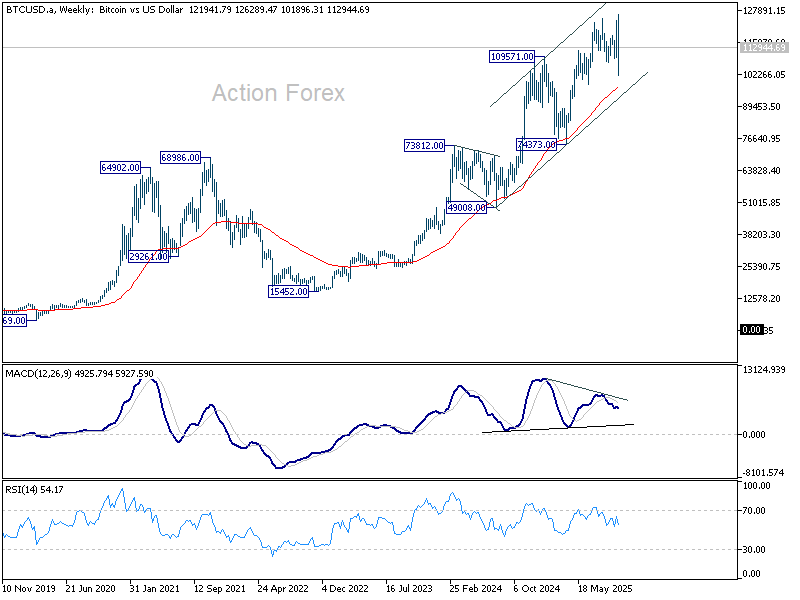
Task: Select the RSI 30.00 level label
Action: [x=754, y=549]
